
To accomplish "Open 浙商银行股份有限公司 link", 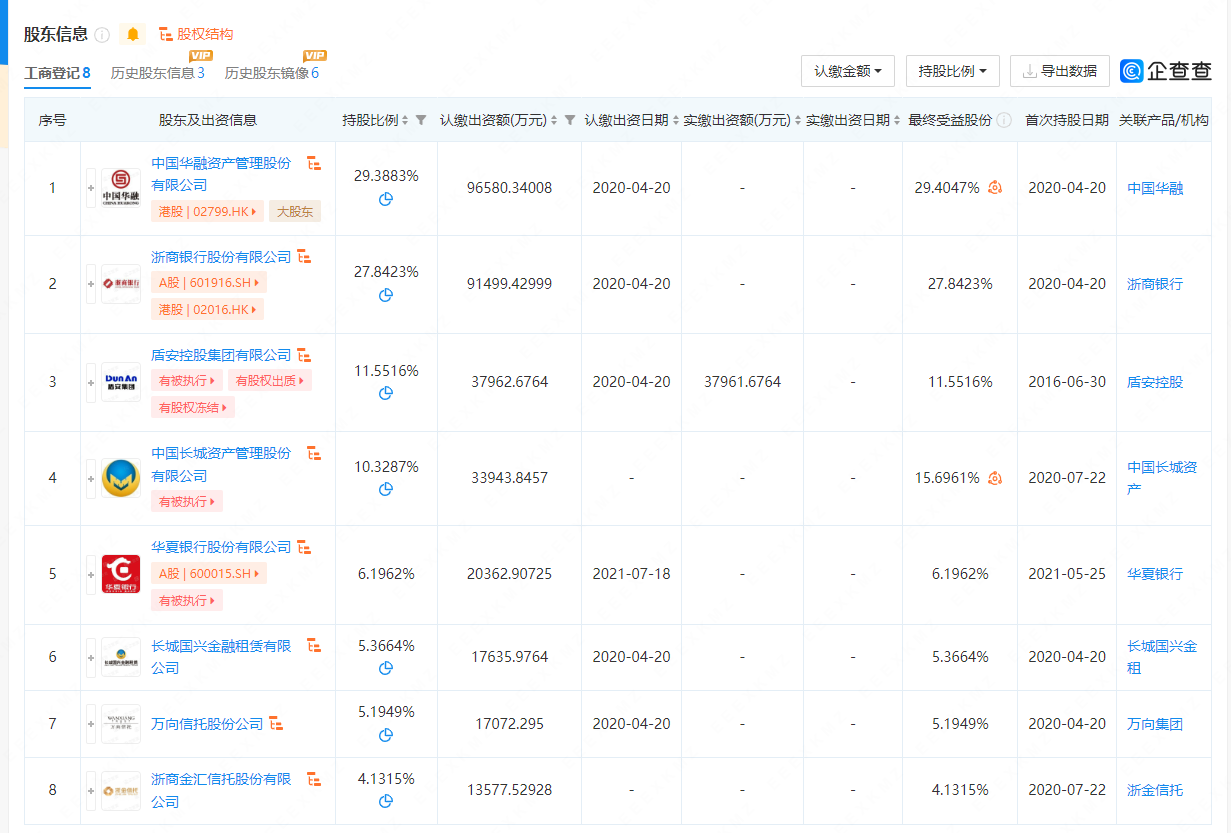I will 221,257.
